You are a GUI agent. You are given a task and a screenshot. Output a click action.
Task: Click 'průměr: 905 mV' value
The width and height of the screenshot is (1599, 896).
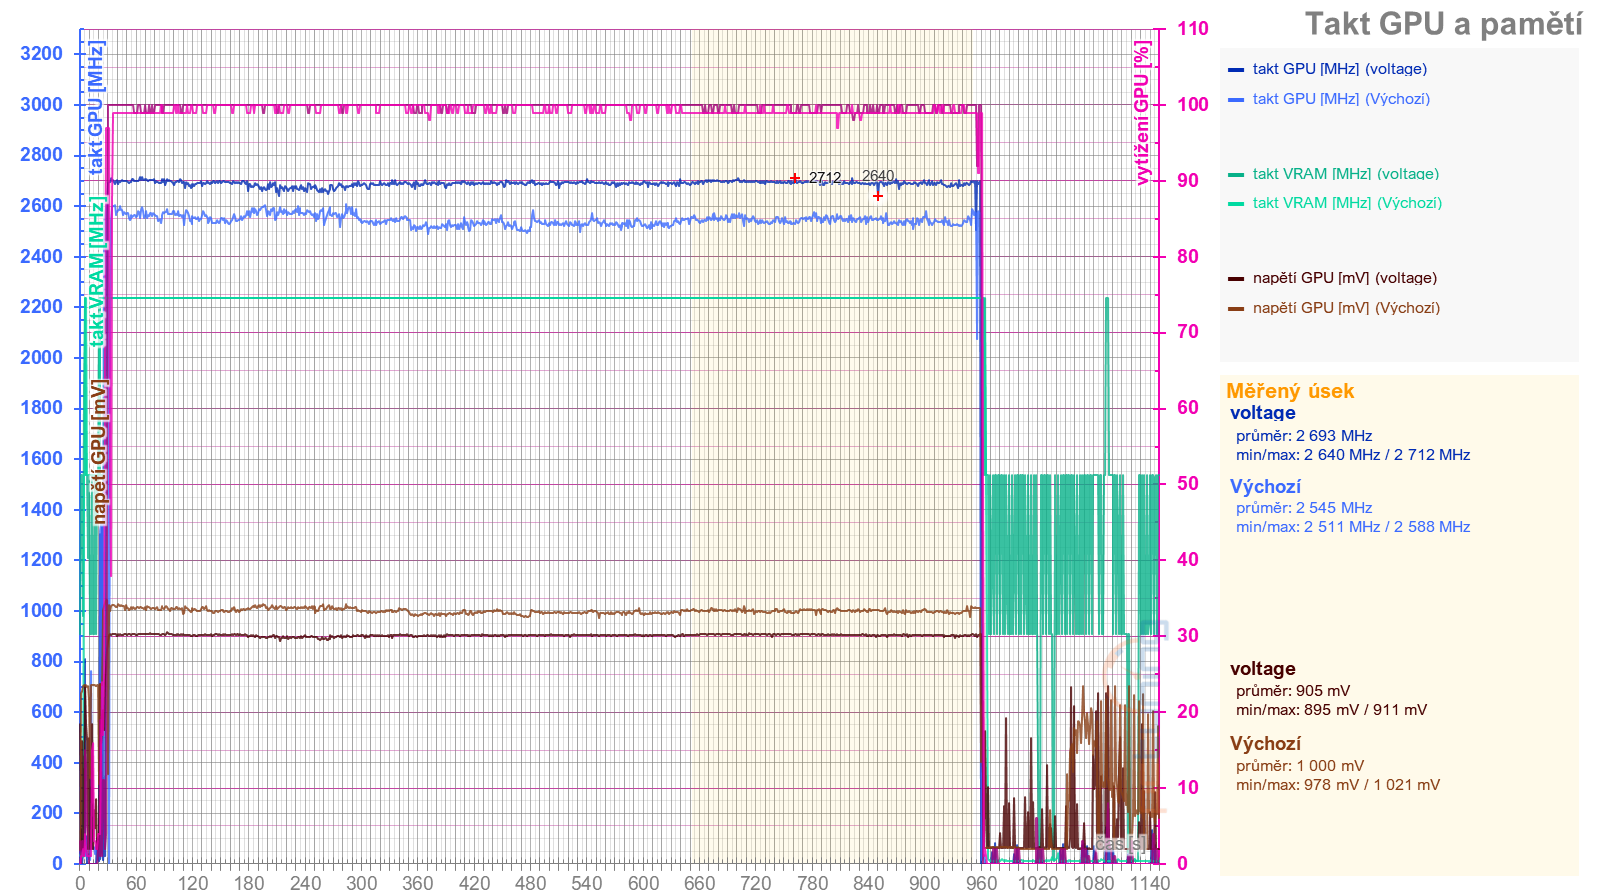pyautogui.click(x=1293, y=691)
